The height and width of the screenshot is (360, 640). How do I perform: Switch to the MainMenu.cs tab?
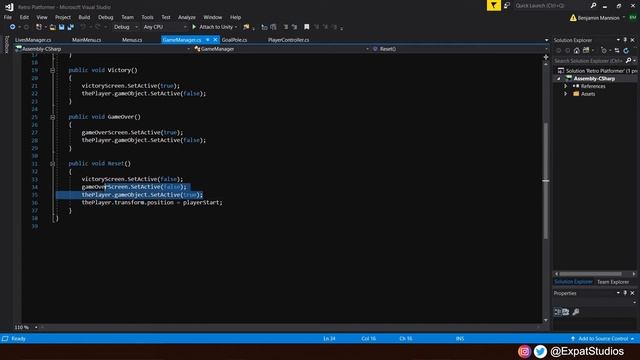[86, 40]
